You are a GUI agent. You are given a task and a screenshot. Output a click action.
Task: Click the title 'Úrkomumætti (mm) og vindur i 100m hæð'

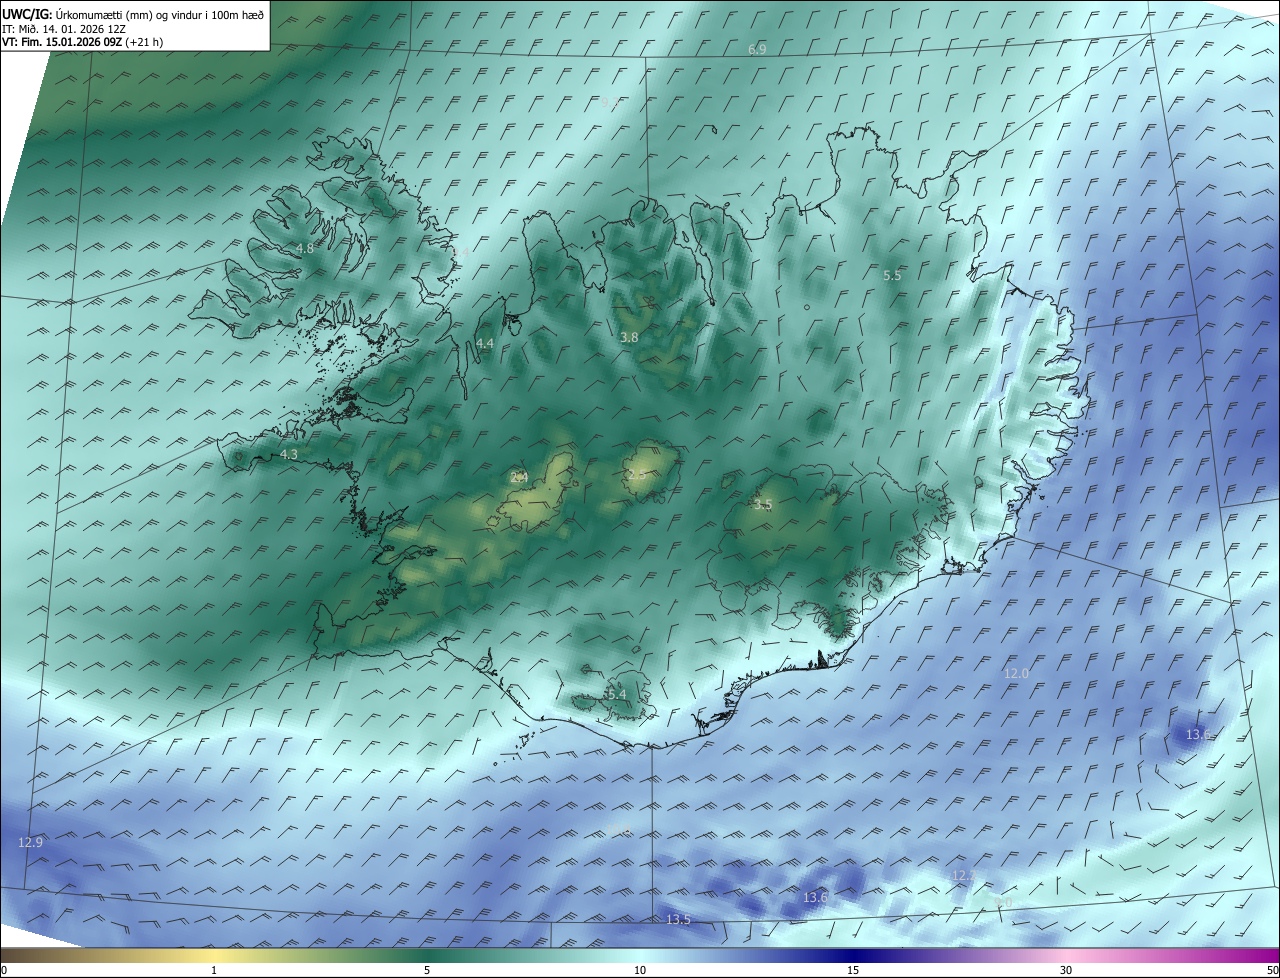pyautogui.click(x=158, y=14)
